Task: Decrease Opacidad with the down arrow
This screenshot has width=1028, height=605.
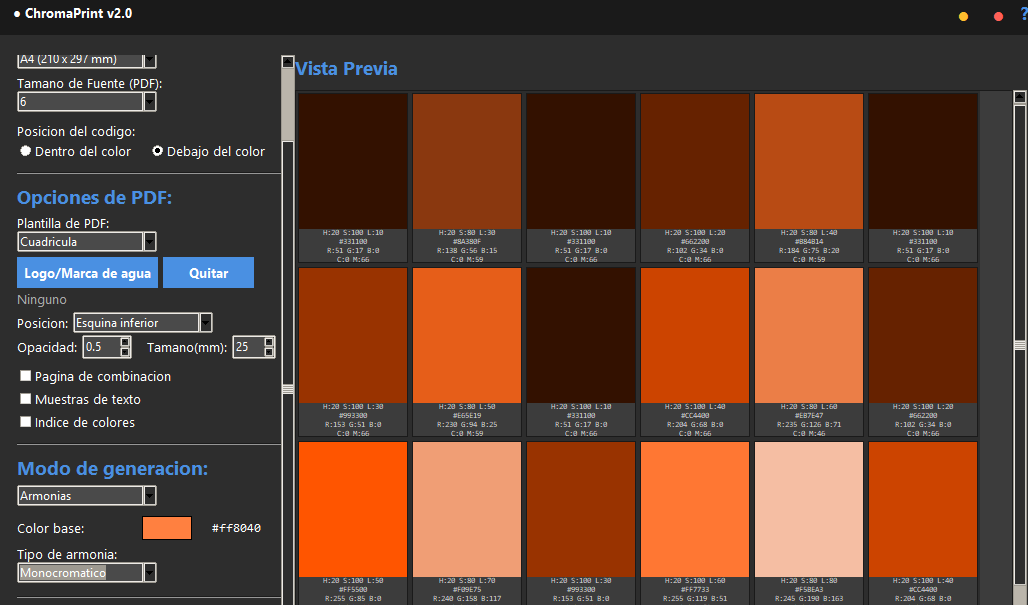Action: (x=125, y=352)
